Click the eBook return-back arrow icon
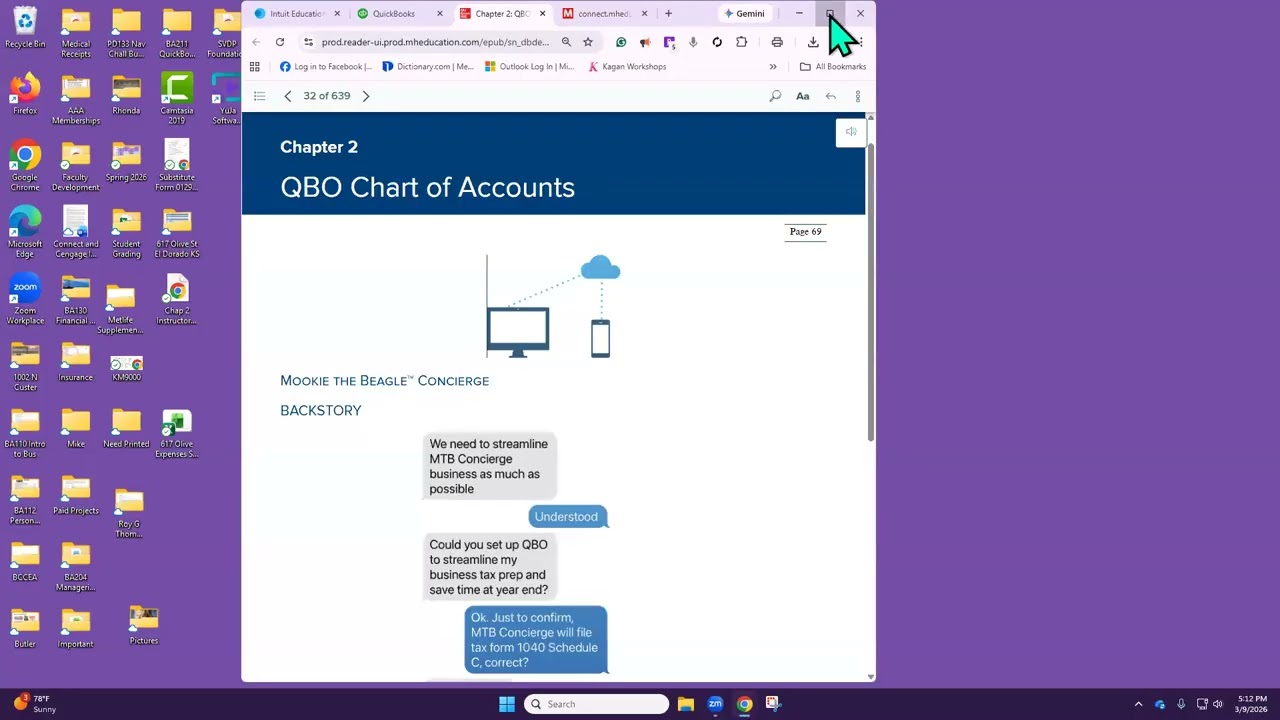 830,96
